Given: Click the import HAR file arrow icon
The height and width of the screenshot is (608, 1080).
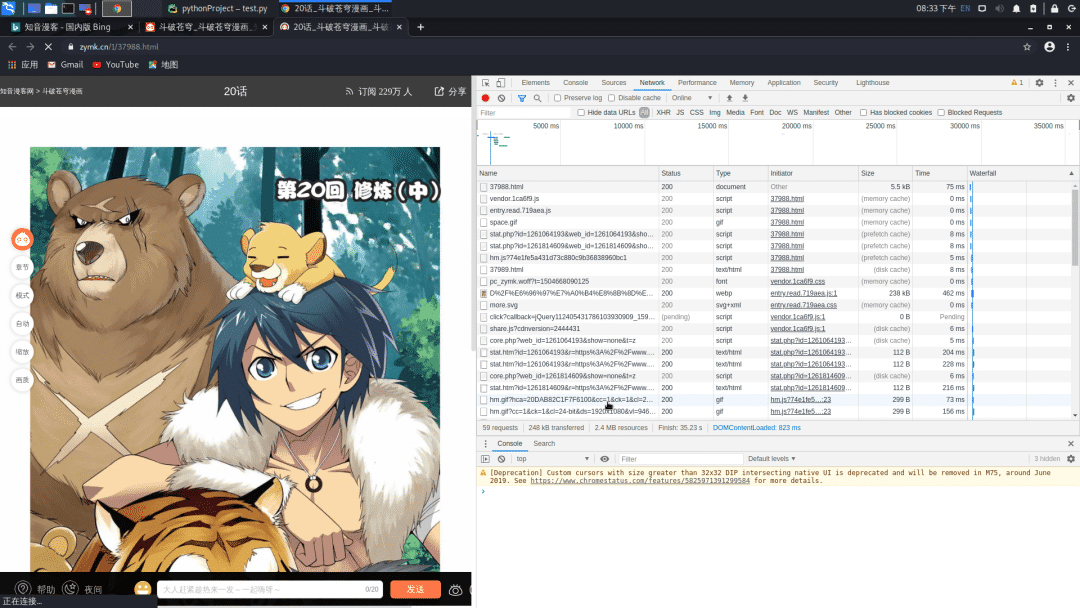Looking at the screenshot, I should click(x=728, y=97).
